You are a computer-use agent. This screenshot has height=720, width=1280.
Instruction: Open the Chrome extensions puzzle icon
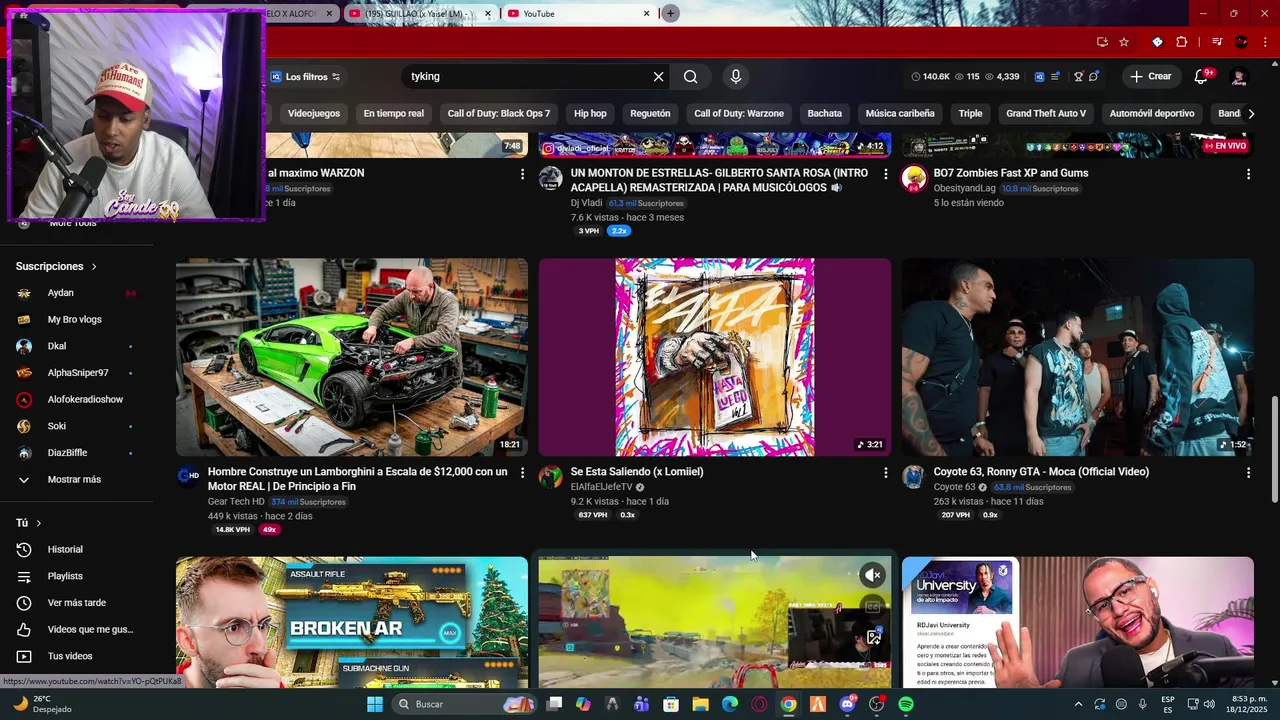click(x=1182, y=42)
